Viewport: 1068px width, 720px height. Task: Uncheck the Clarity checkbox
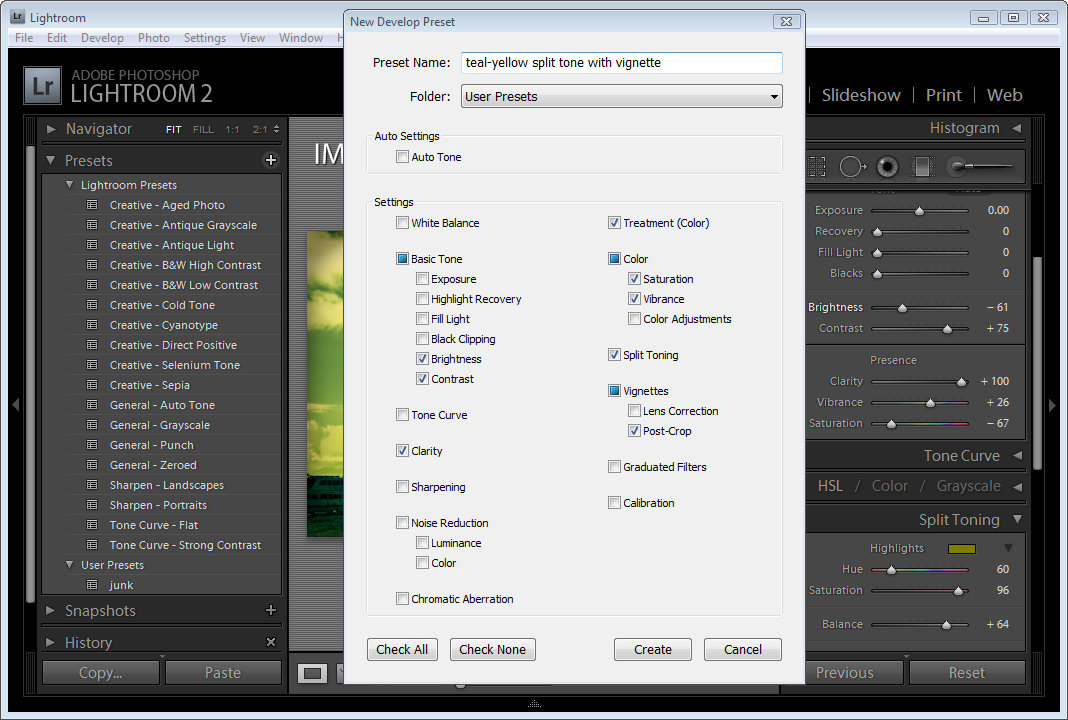[403, 451]
